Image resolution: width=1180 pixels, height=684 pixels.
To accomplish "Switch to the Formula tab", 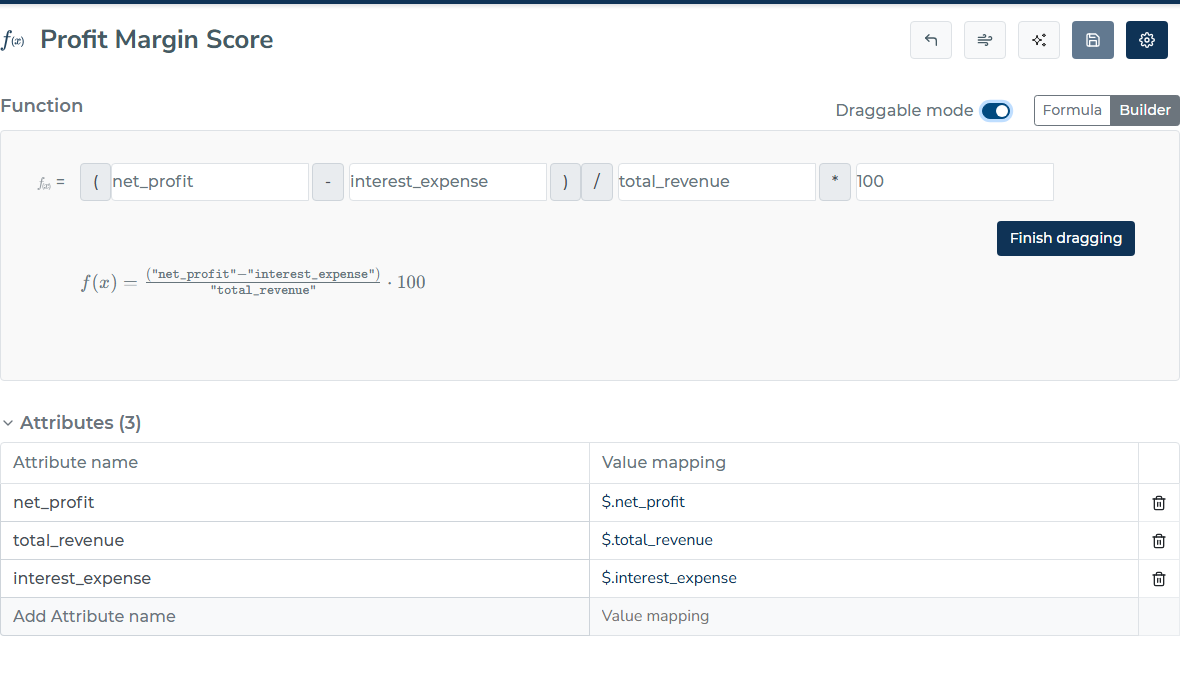I will click(x=1072, y=110).
